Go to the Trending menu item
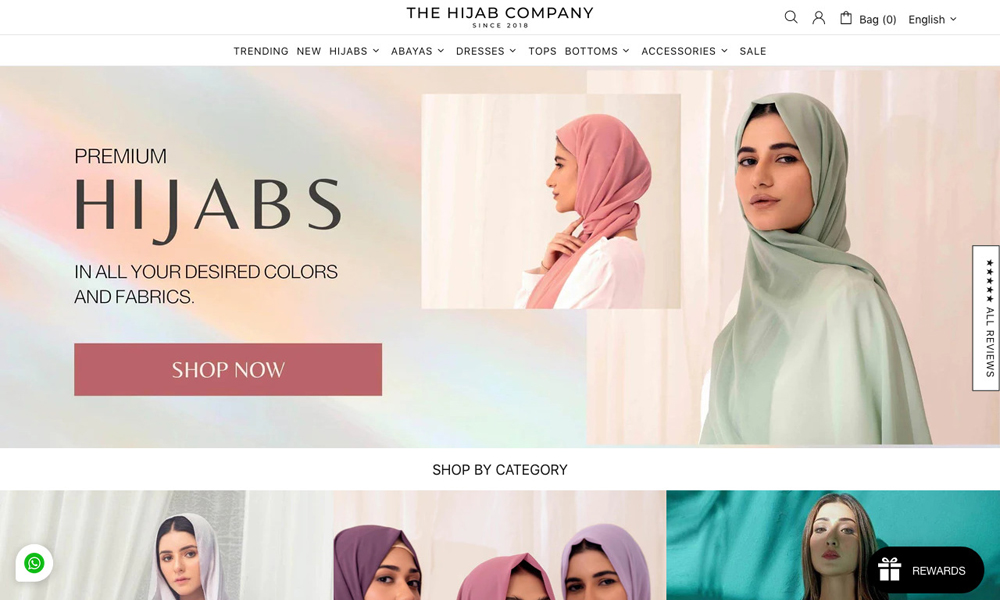1000x600 pixels. (261, 51)
